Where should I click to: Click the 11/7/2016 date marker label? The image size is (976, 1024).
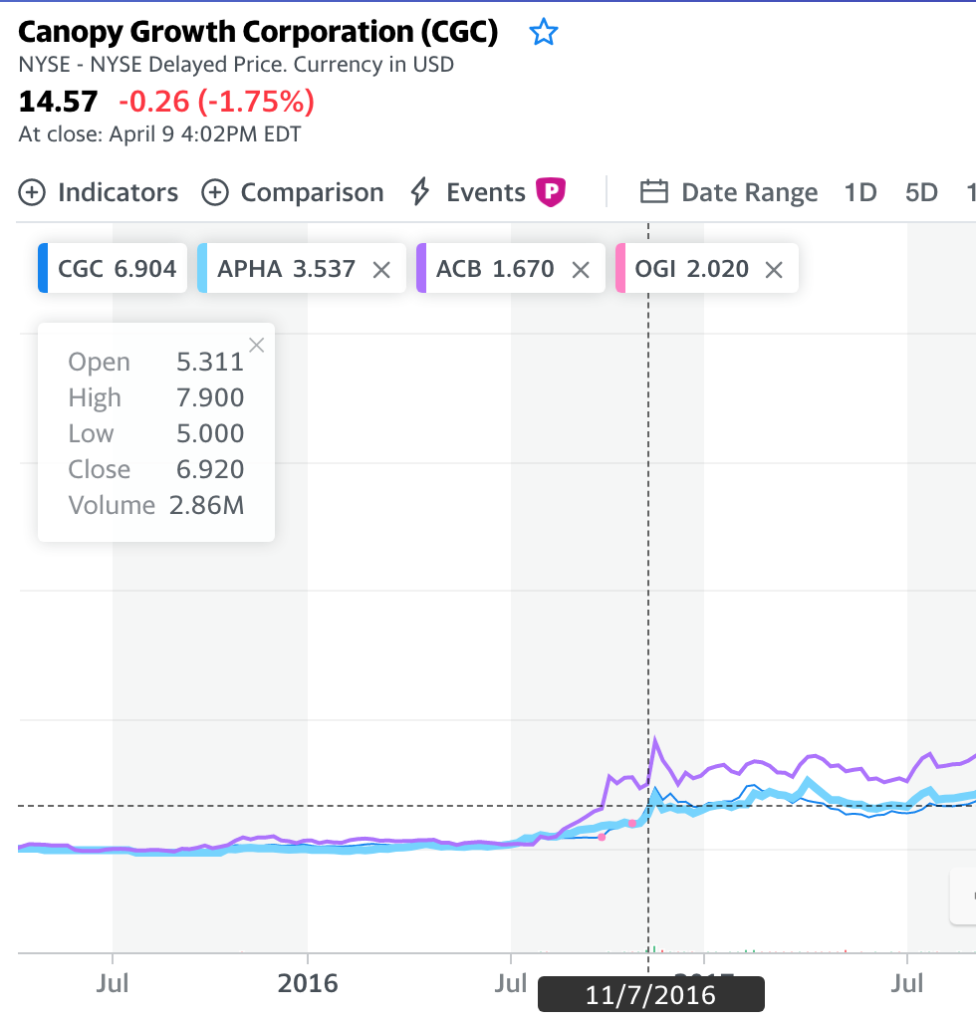tap(651, 995)
